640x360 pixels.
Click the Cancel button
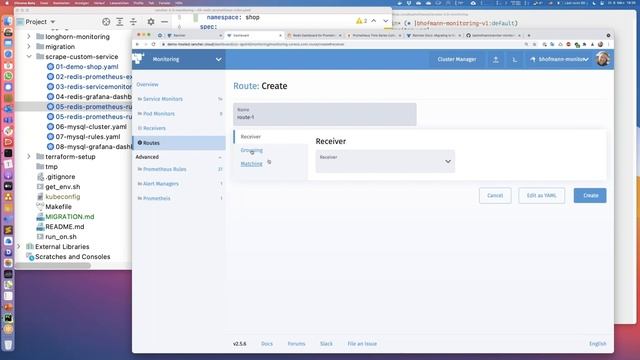[495, 196]
